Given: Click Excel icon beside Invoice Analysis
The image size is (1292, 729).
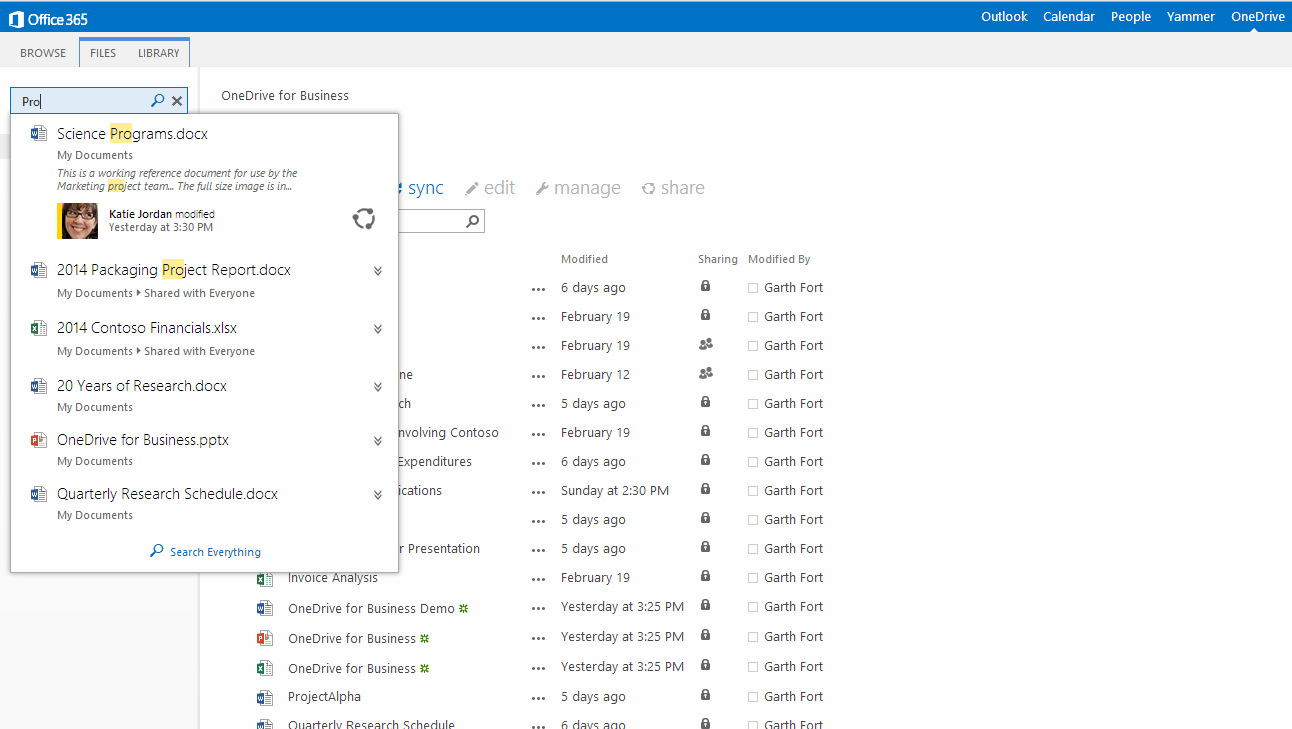Looking at the screenshot, I should 265,578.
